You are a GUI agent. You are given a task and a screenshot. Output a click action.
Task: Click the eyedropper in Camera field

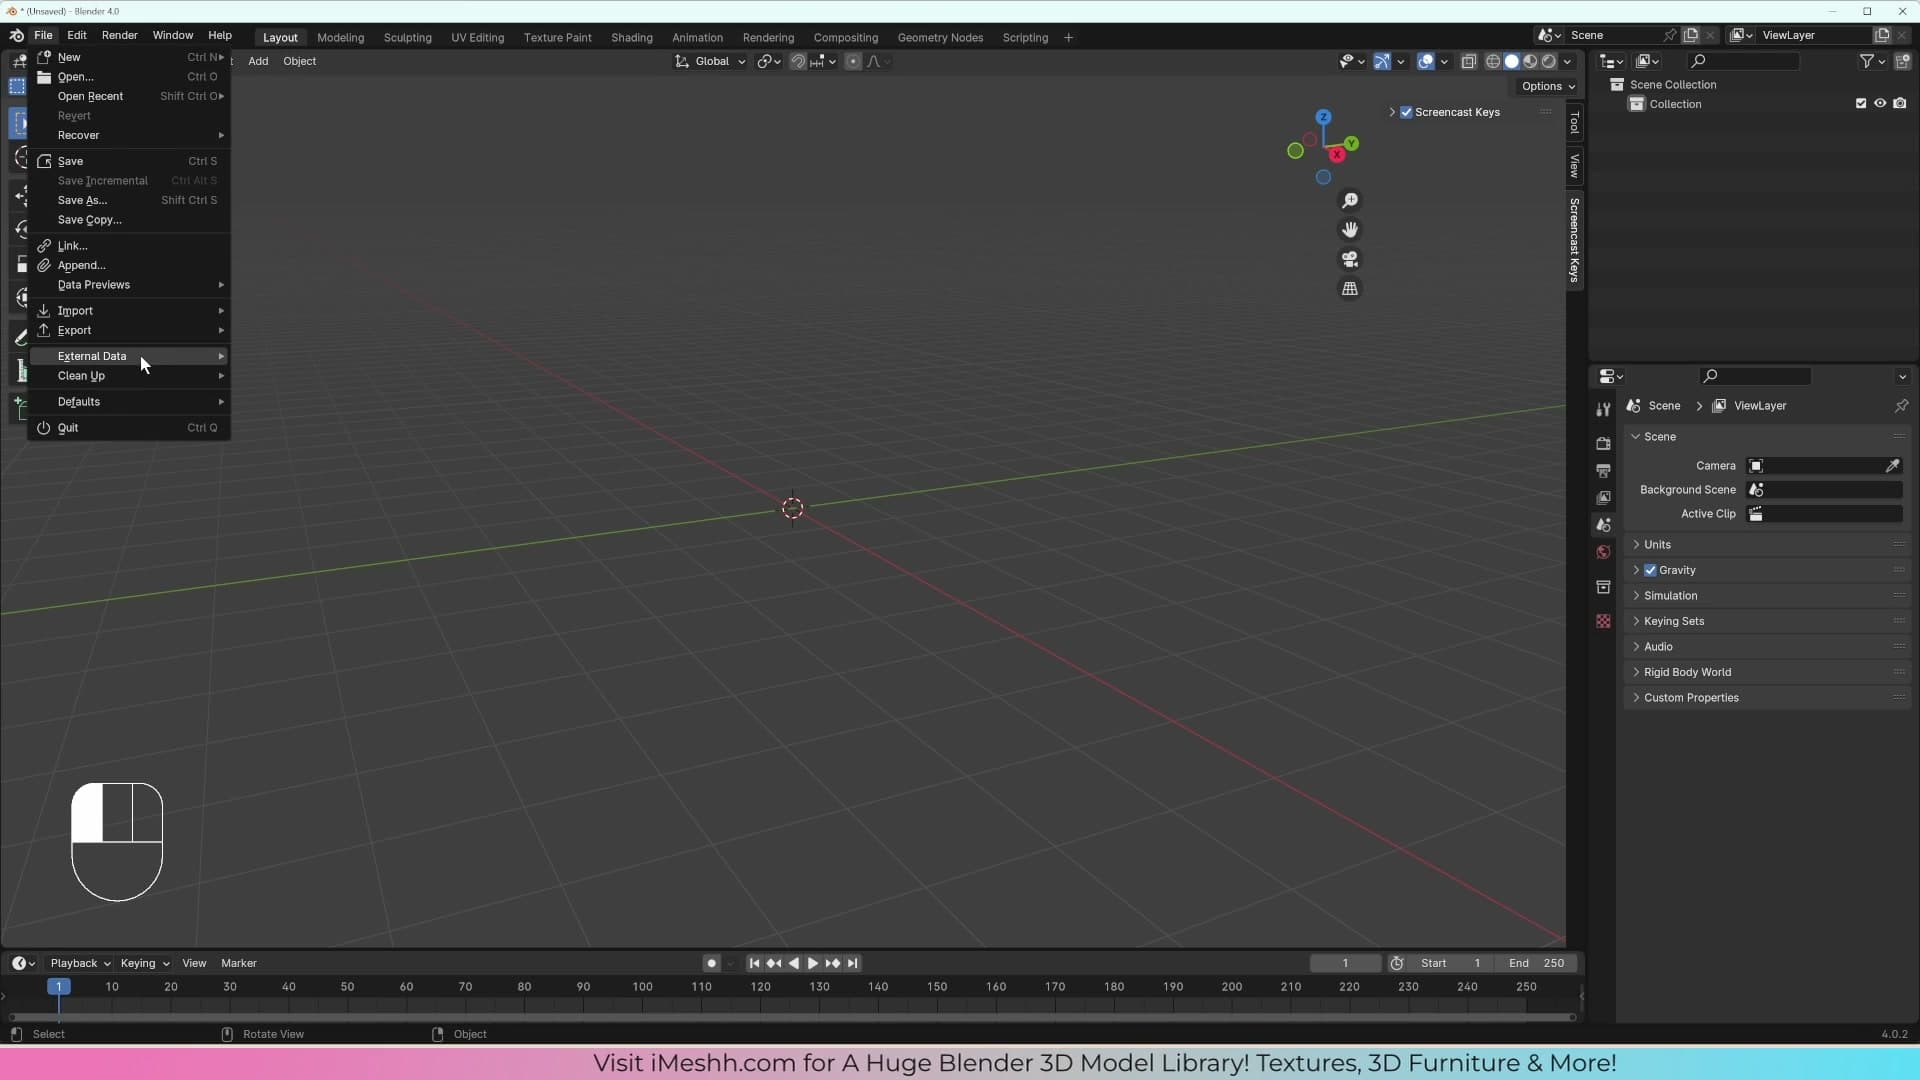pos(1892,466)
